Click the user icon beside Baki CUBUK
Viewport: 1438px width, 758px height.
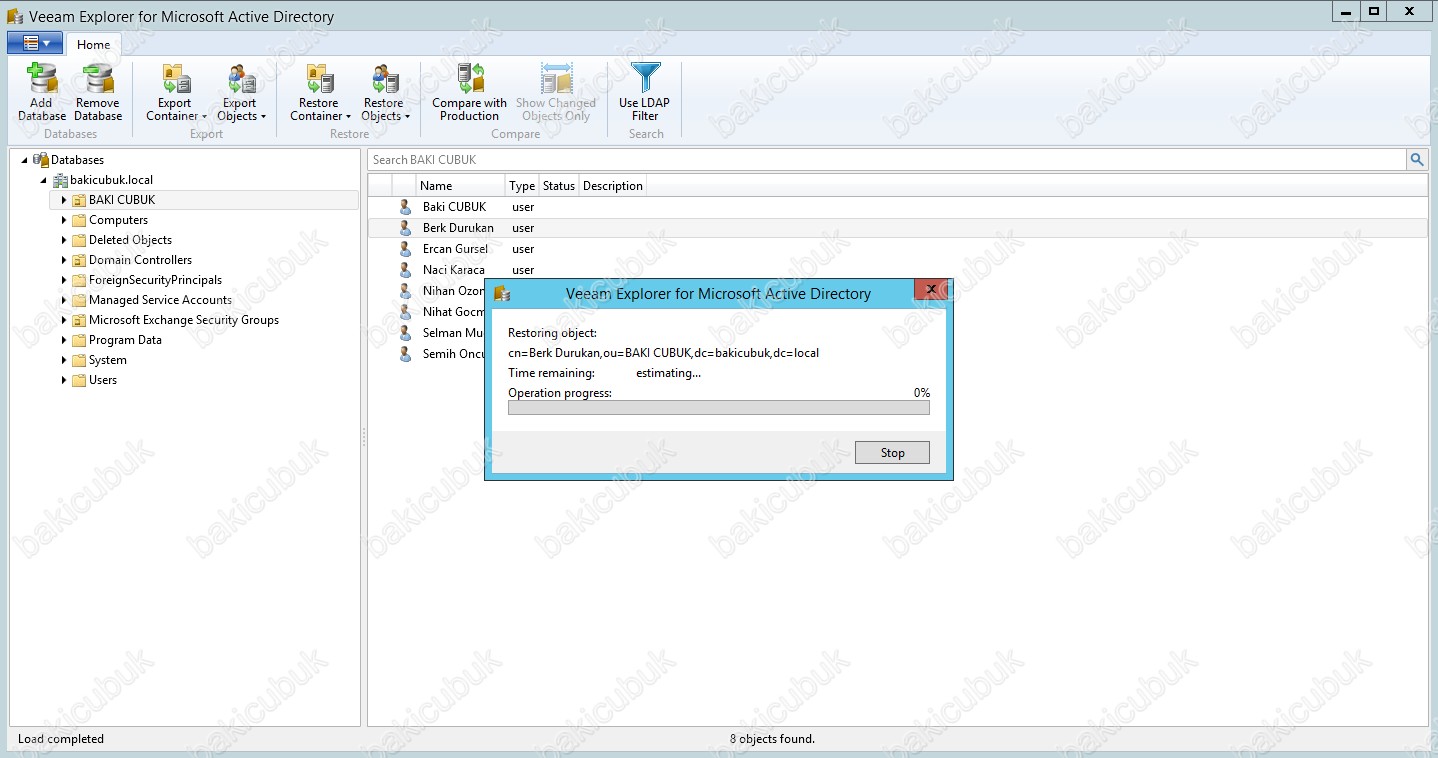405,207
